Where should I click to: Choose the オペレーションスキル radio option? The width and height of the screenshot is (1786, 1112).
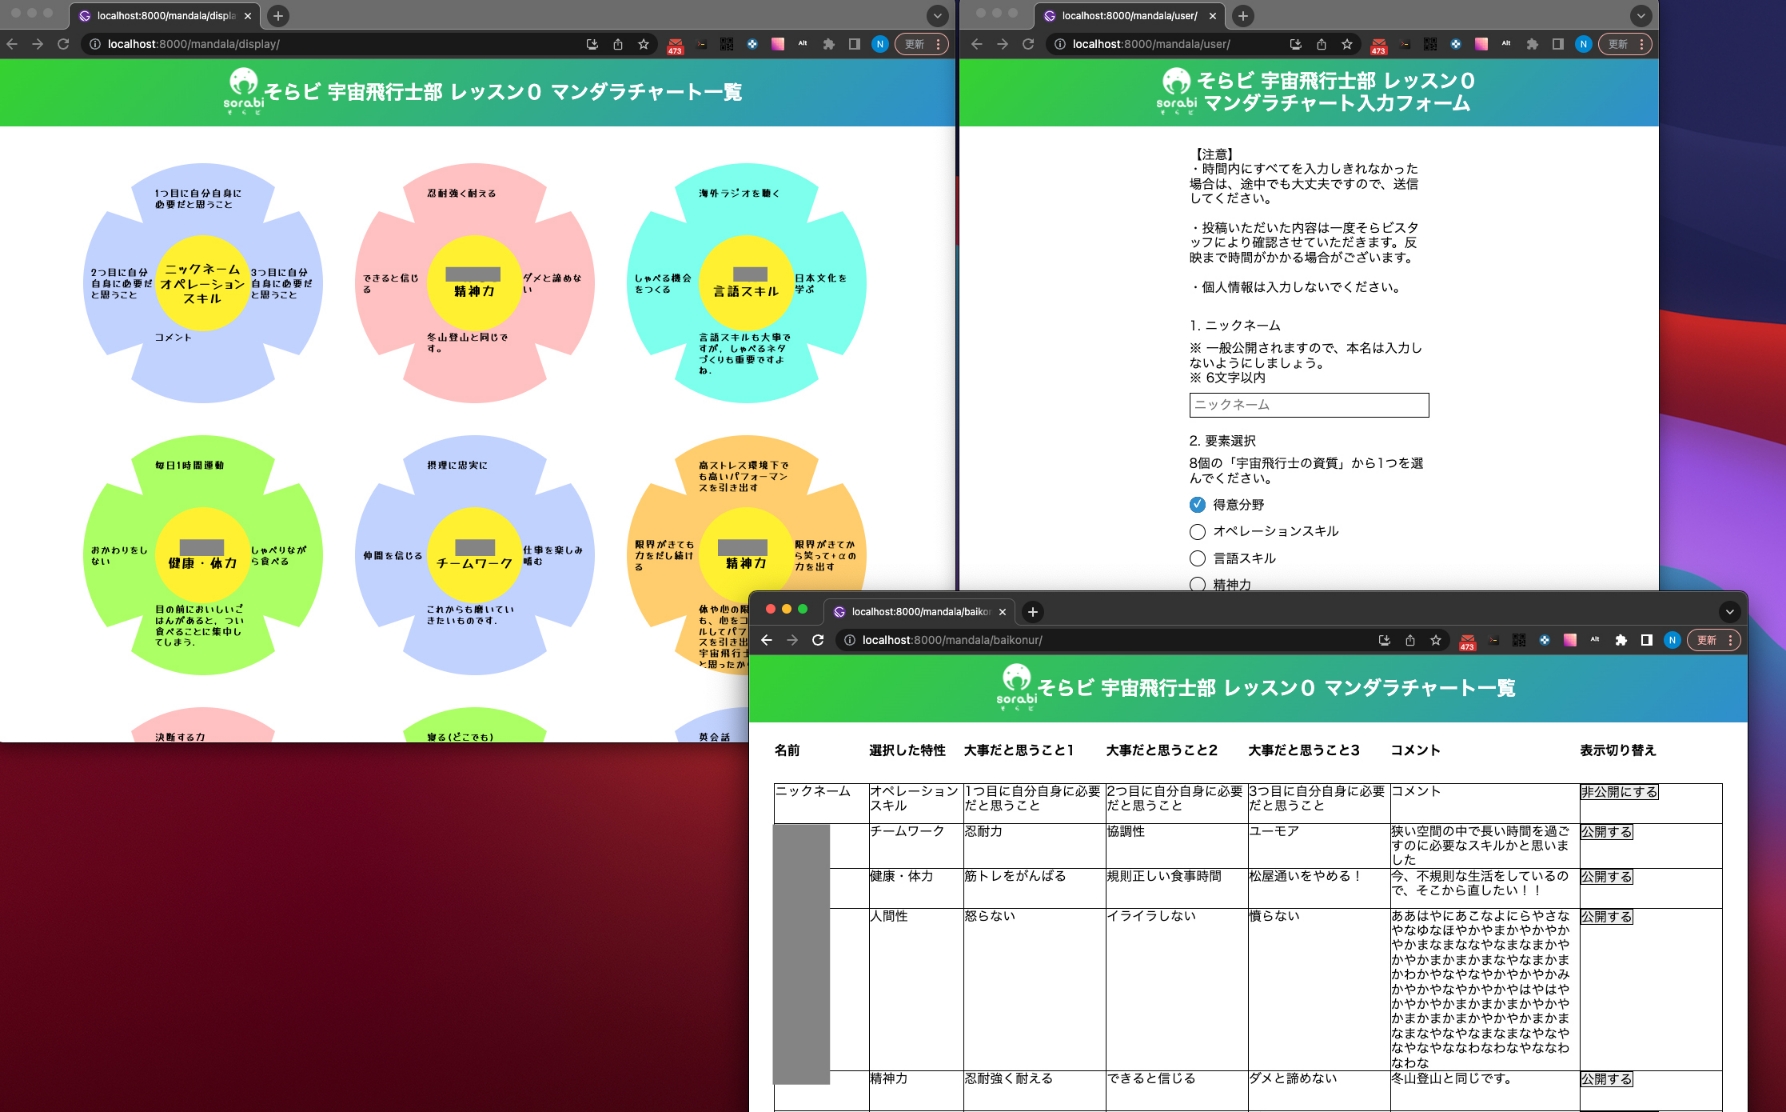[1197, 532]
